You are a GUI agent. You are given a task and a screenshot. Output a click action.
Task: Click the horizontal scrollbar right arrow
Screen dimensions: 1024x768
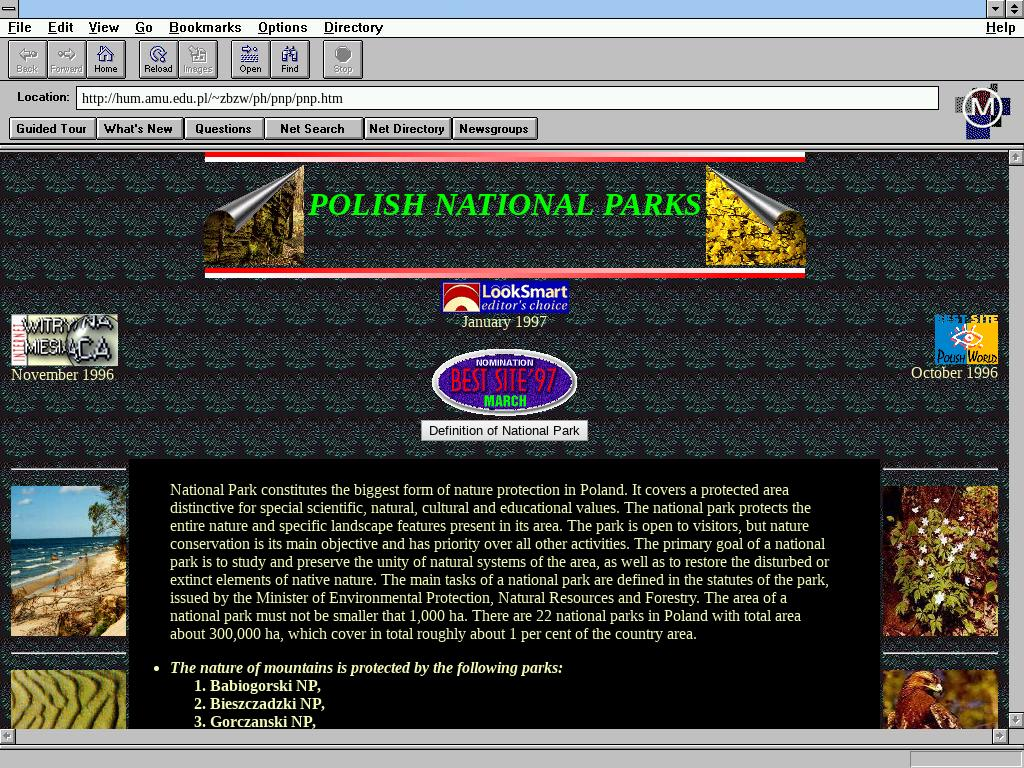tap(999, 736)
